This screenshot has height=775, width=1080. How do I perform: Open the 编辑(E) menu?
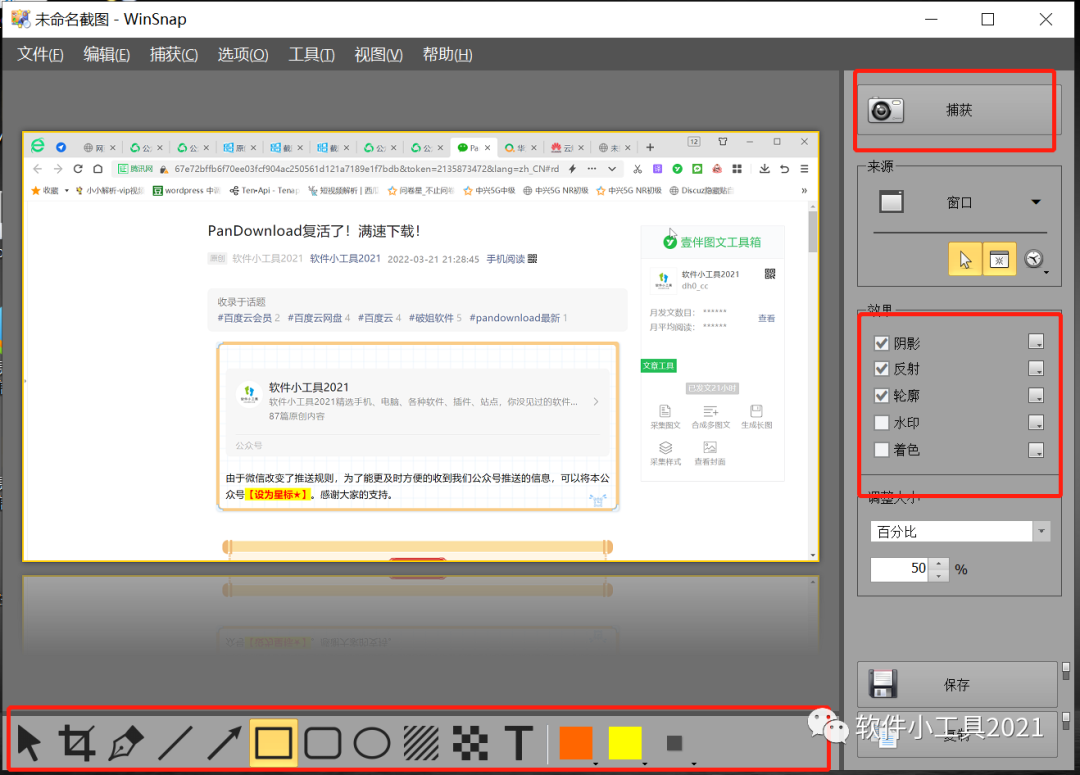point(107,54)
